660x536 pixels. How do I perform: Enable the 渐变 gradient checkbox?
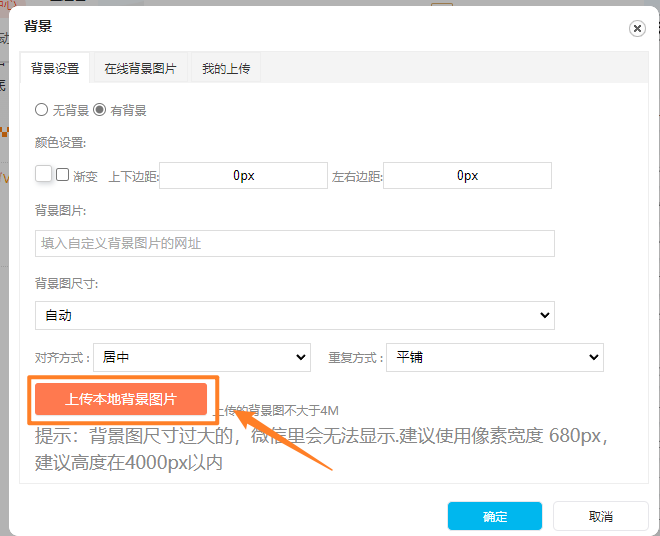coord(63,175)
